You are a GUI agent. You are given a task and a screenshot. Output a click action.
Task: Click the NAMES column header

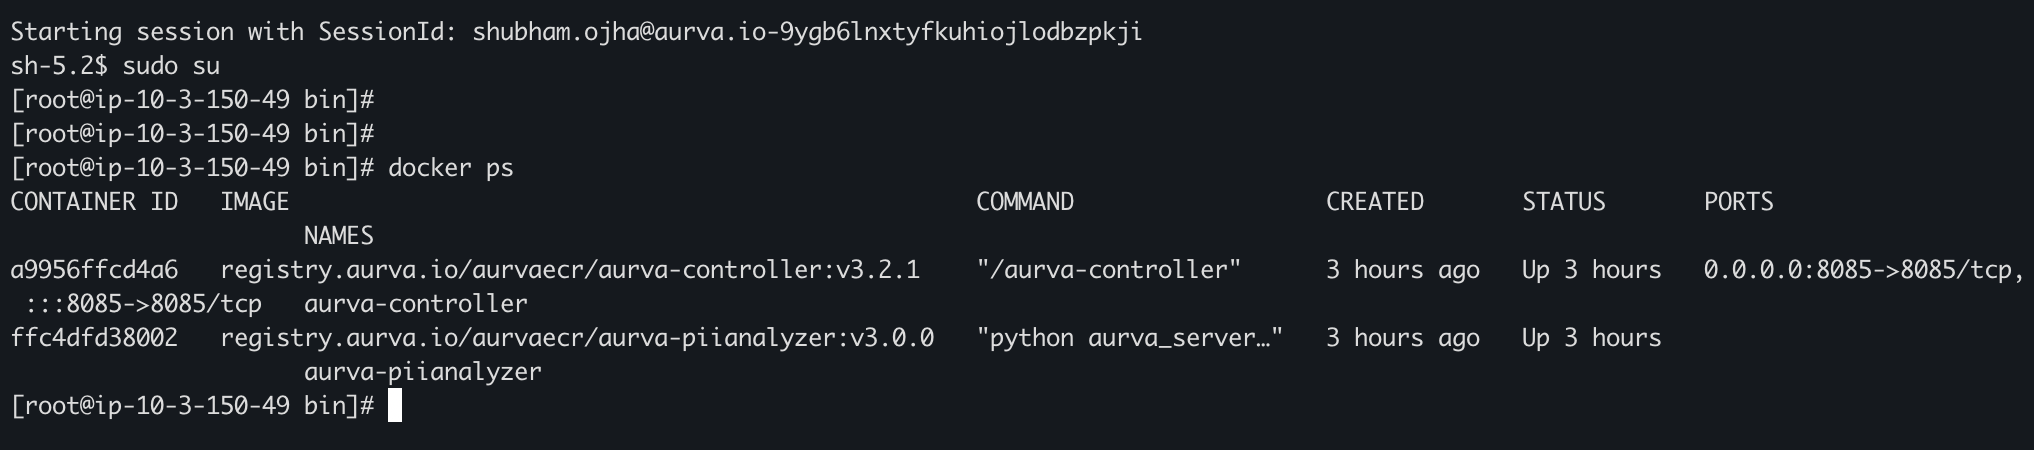339,236
